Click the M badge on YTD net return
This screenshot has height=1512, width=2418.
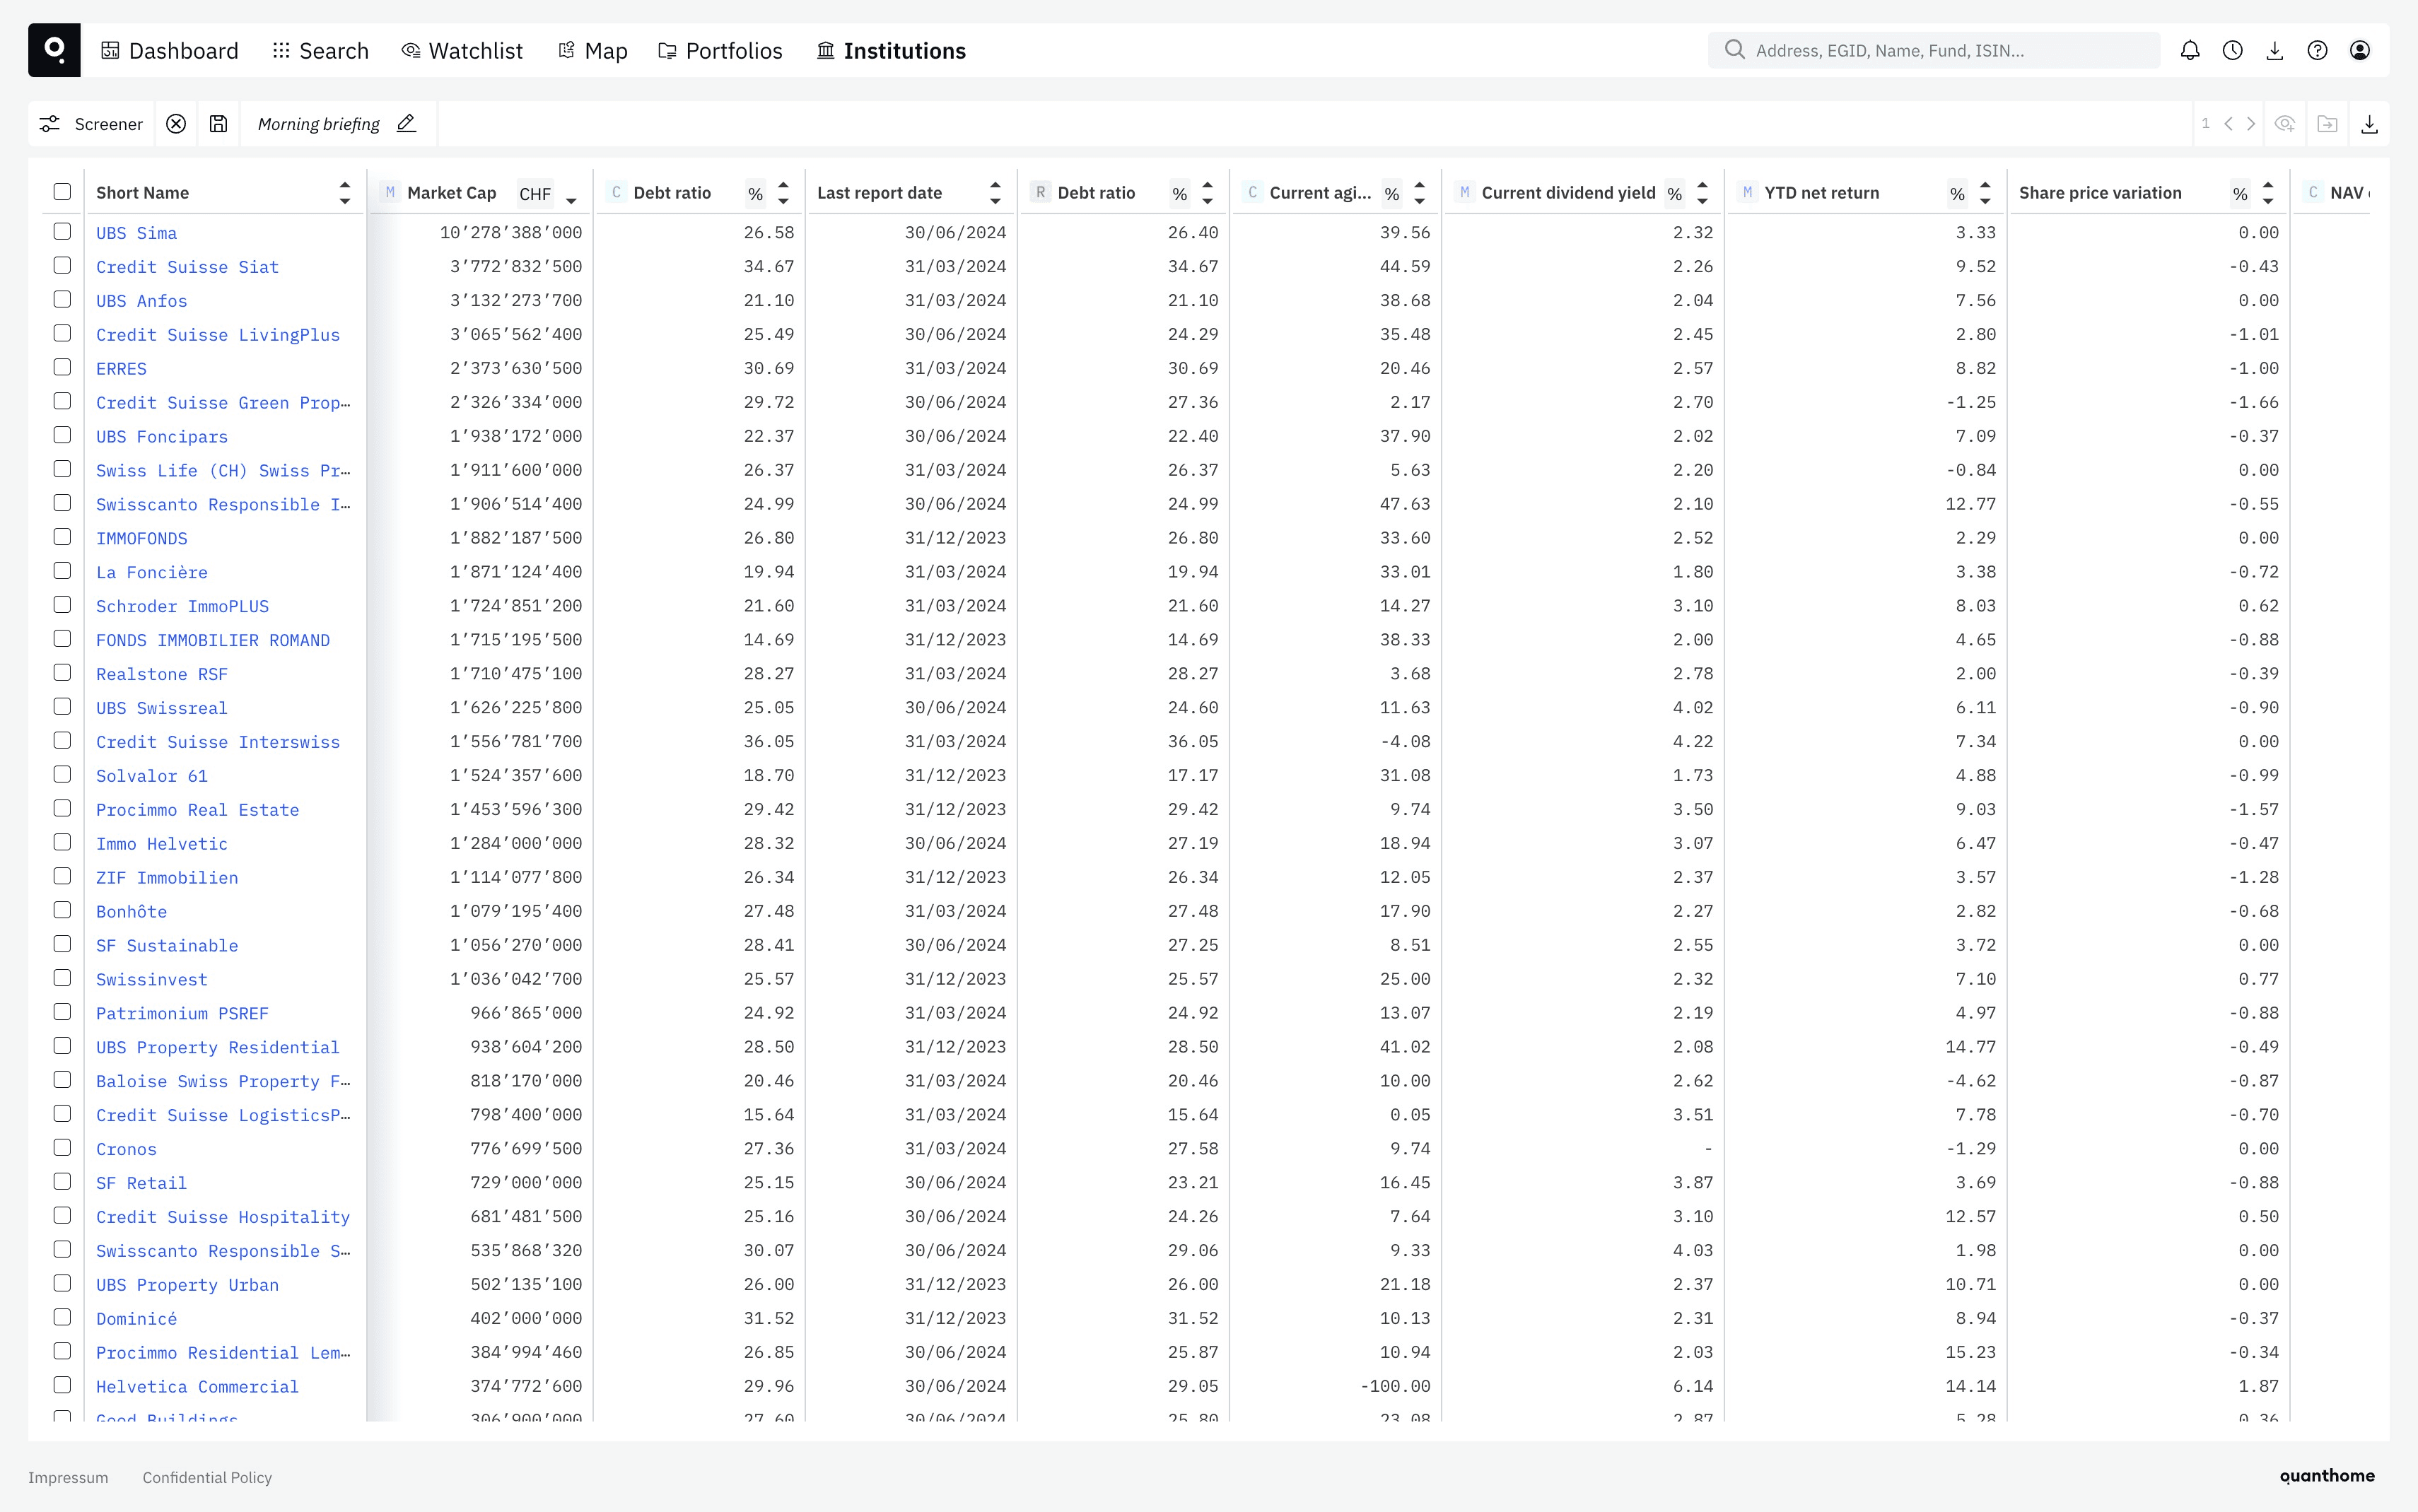pyautogui.click(x=1747, y=192)
